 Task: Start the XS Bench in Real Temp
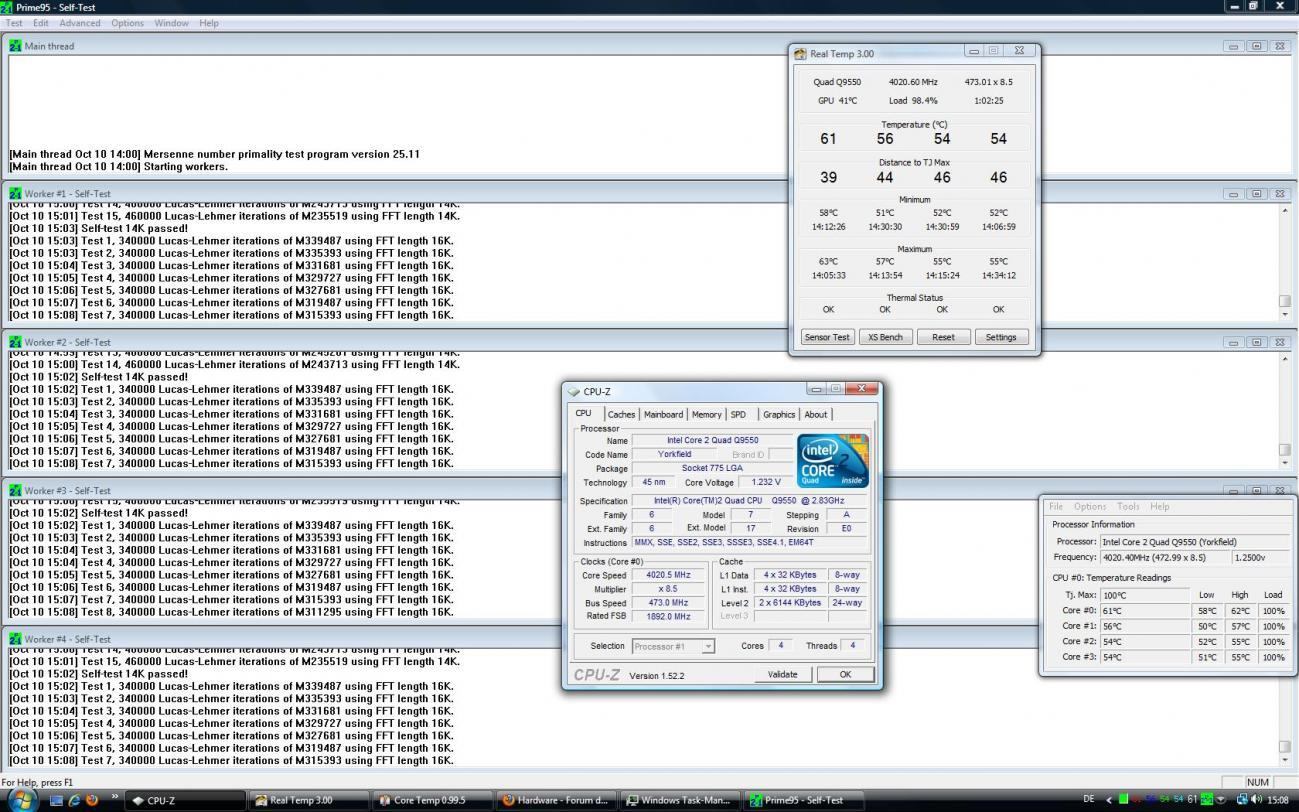[885, 337]
